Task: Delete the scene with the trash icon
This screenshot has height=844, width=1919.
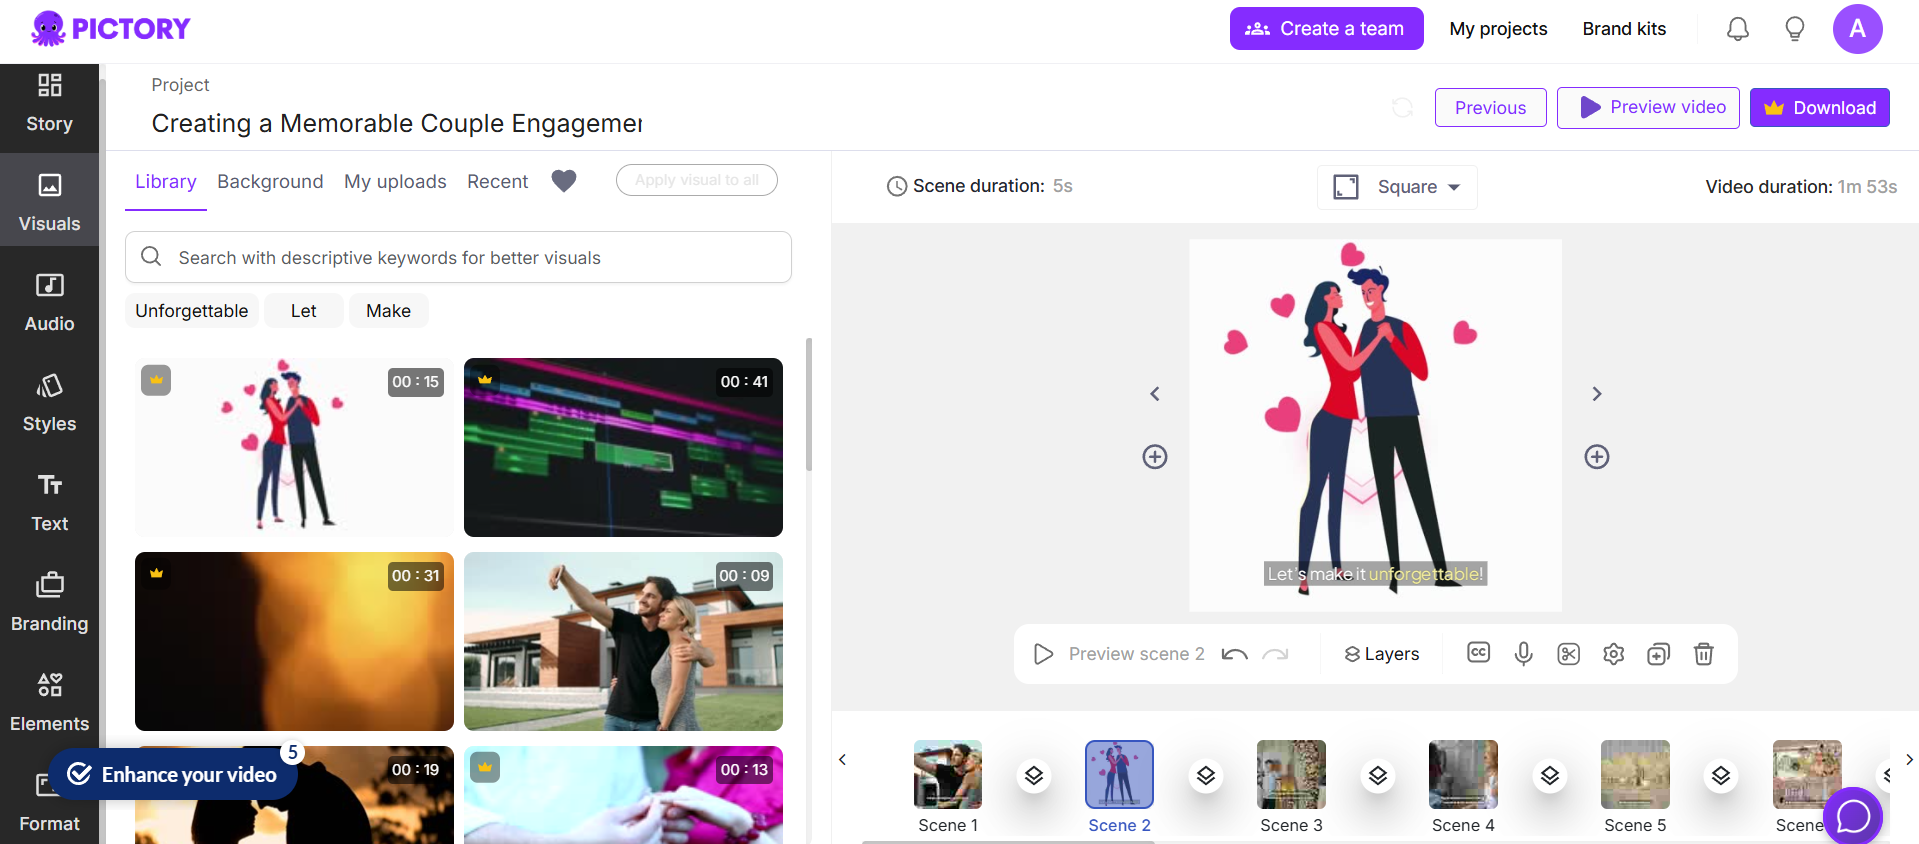Action: click(1703, 654)
